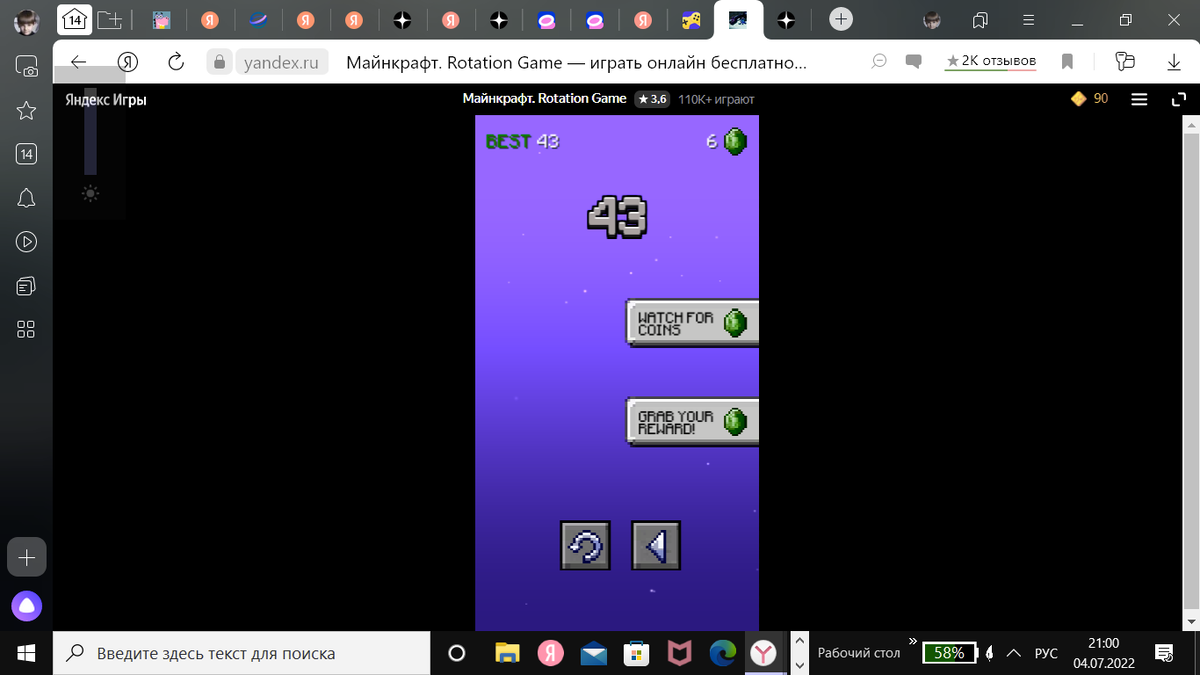Image resolution: width=1200 pixels, height=675 pixels.
Task: Open Windows notification center icon
Action: pos(1165,653)
